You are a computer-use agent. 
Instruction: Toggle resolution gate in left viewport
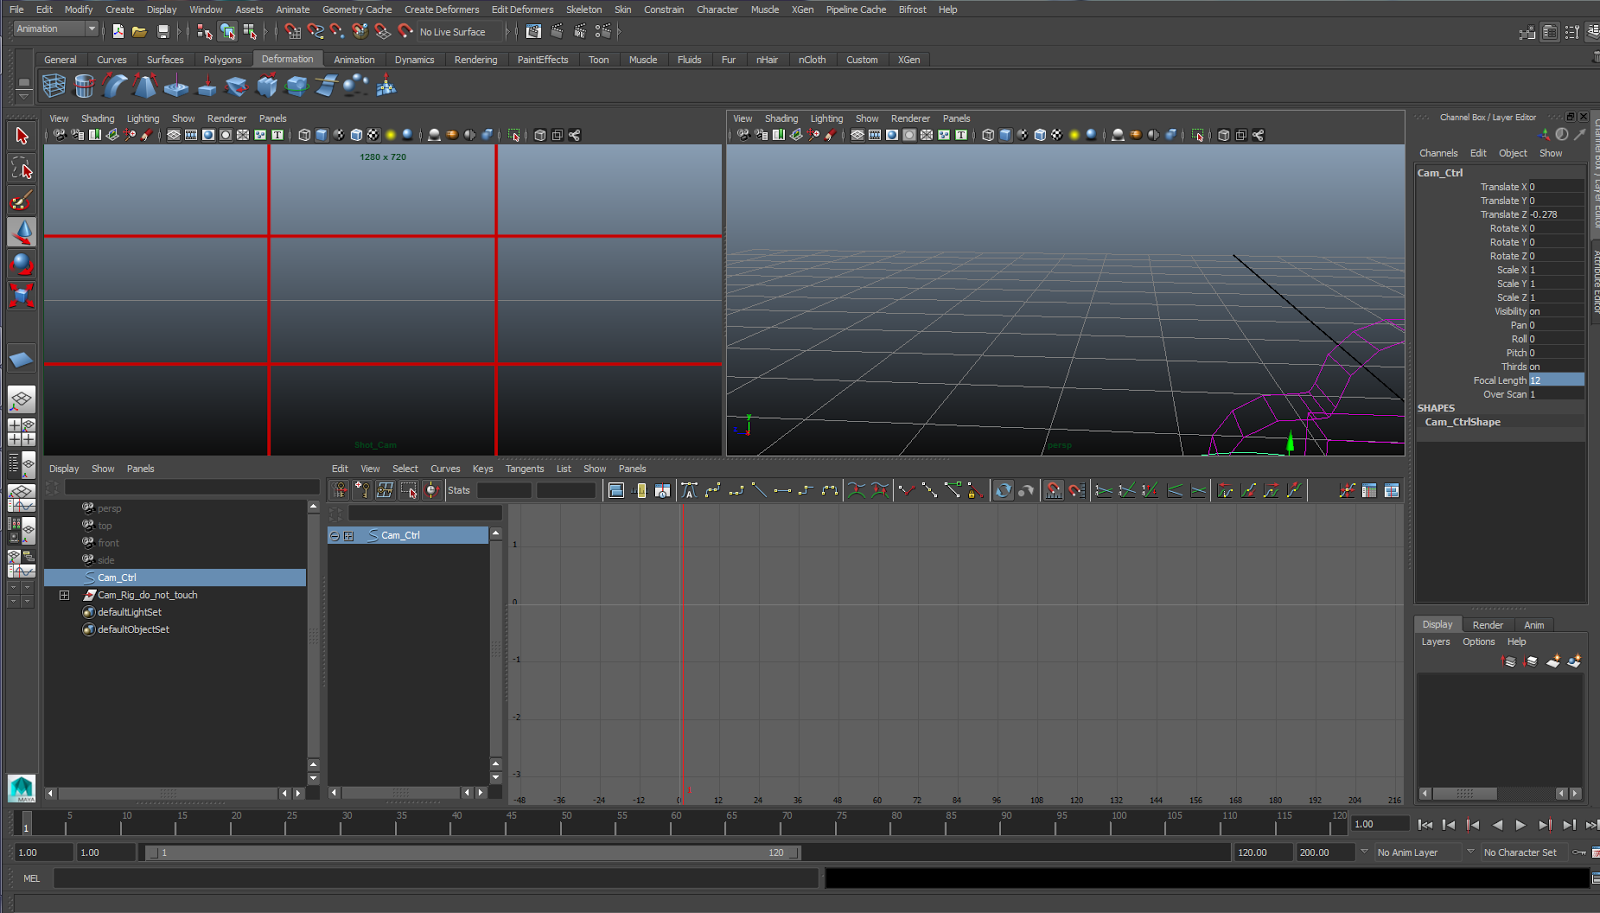tap(208, 135)
